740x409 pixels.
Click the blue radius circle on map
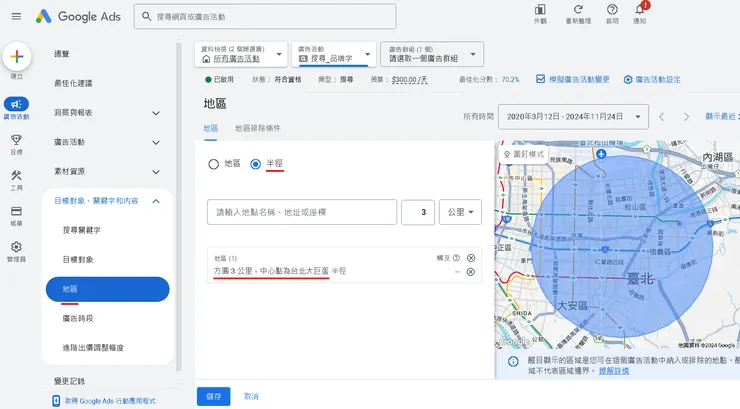click(622, 247)
